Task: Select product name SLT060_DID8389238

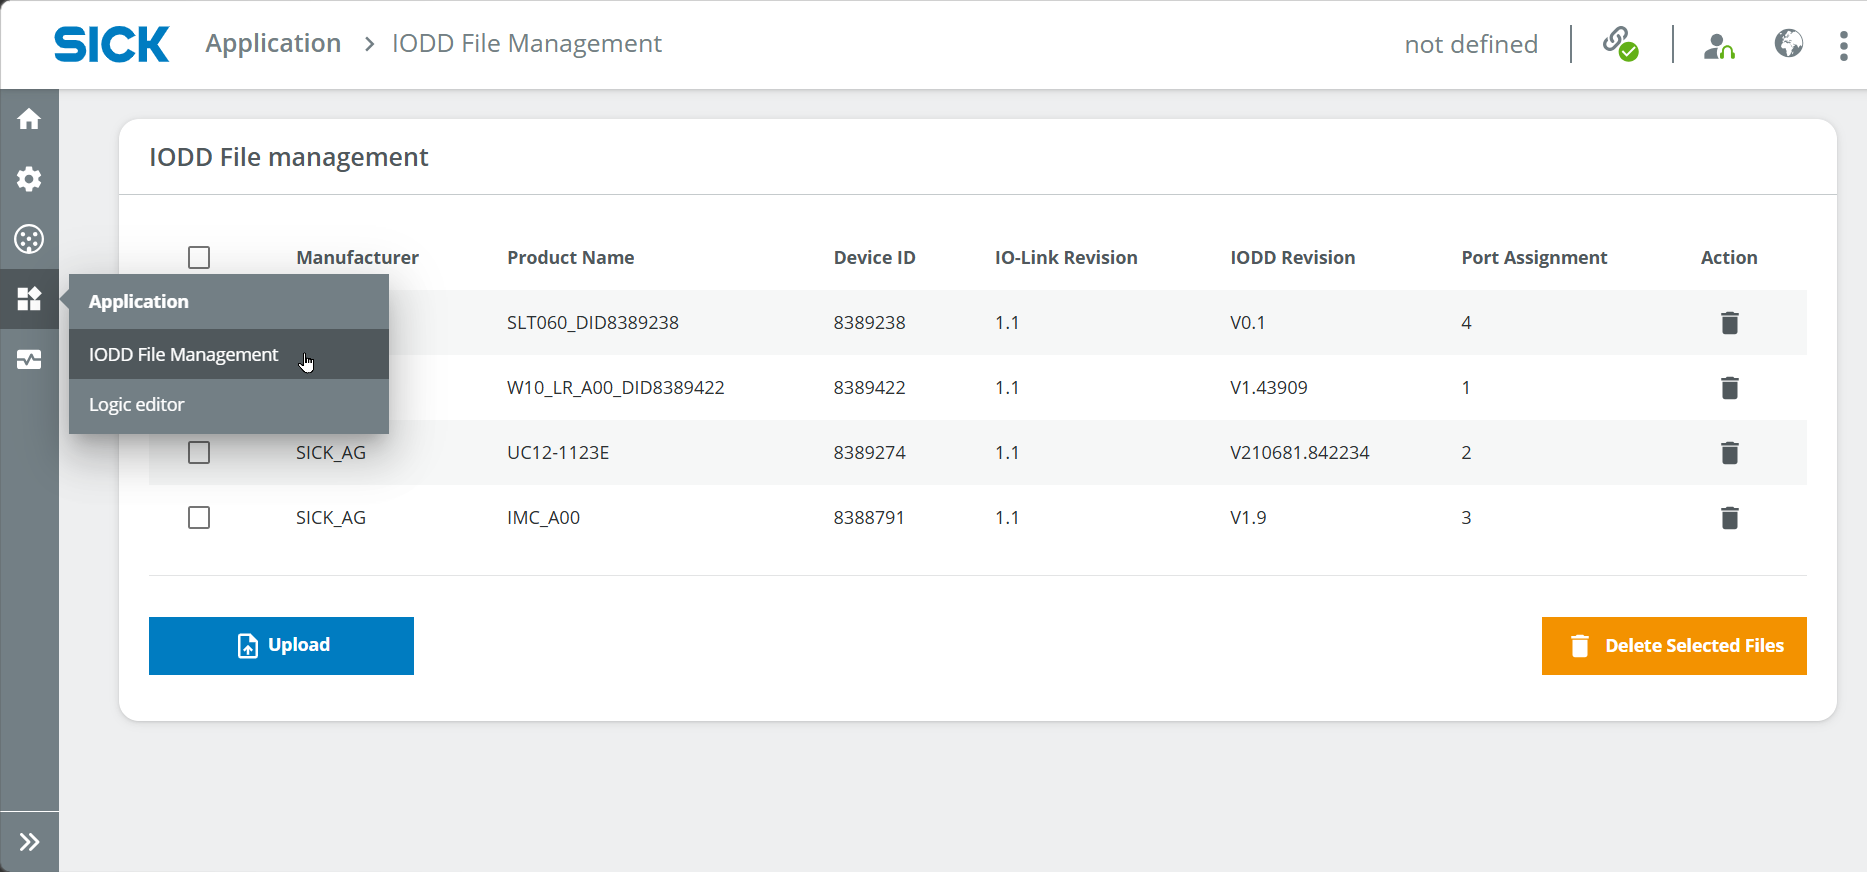Action: (x=593, y=322)
